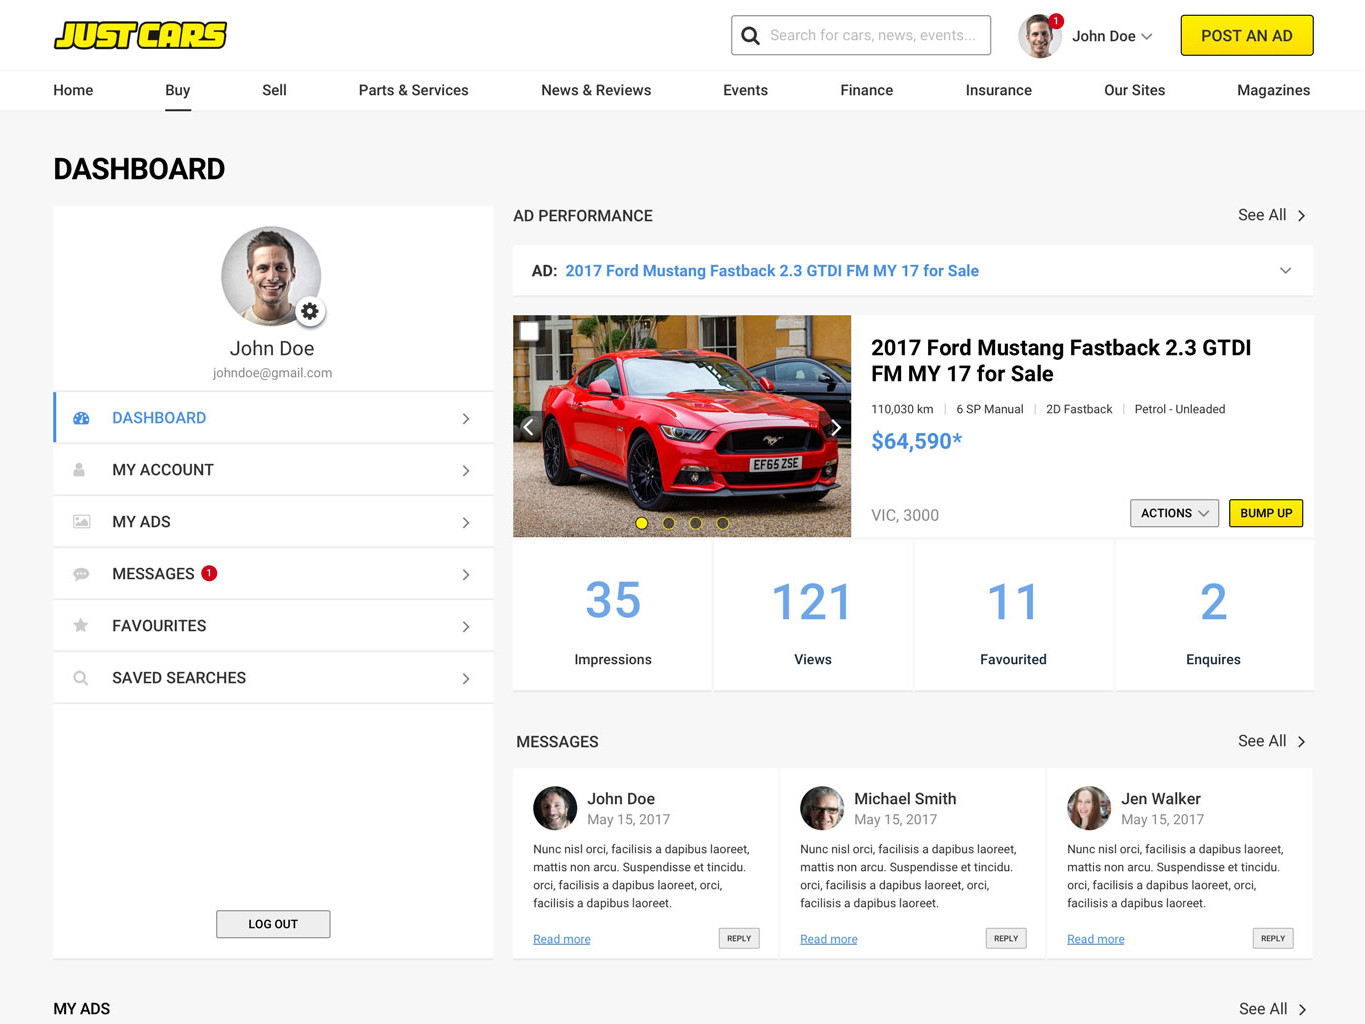The image size is (1365, 1024).
Task: Open the blue Mustang ad title link
Action: pyautogui.click(x=772, y=271)
